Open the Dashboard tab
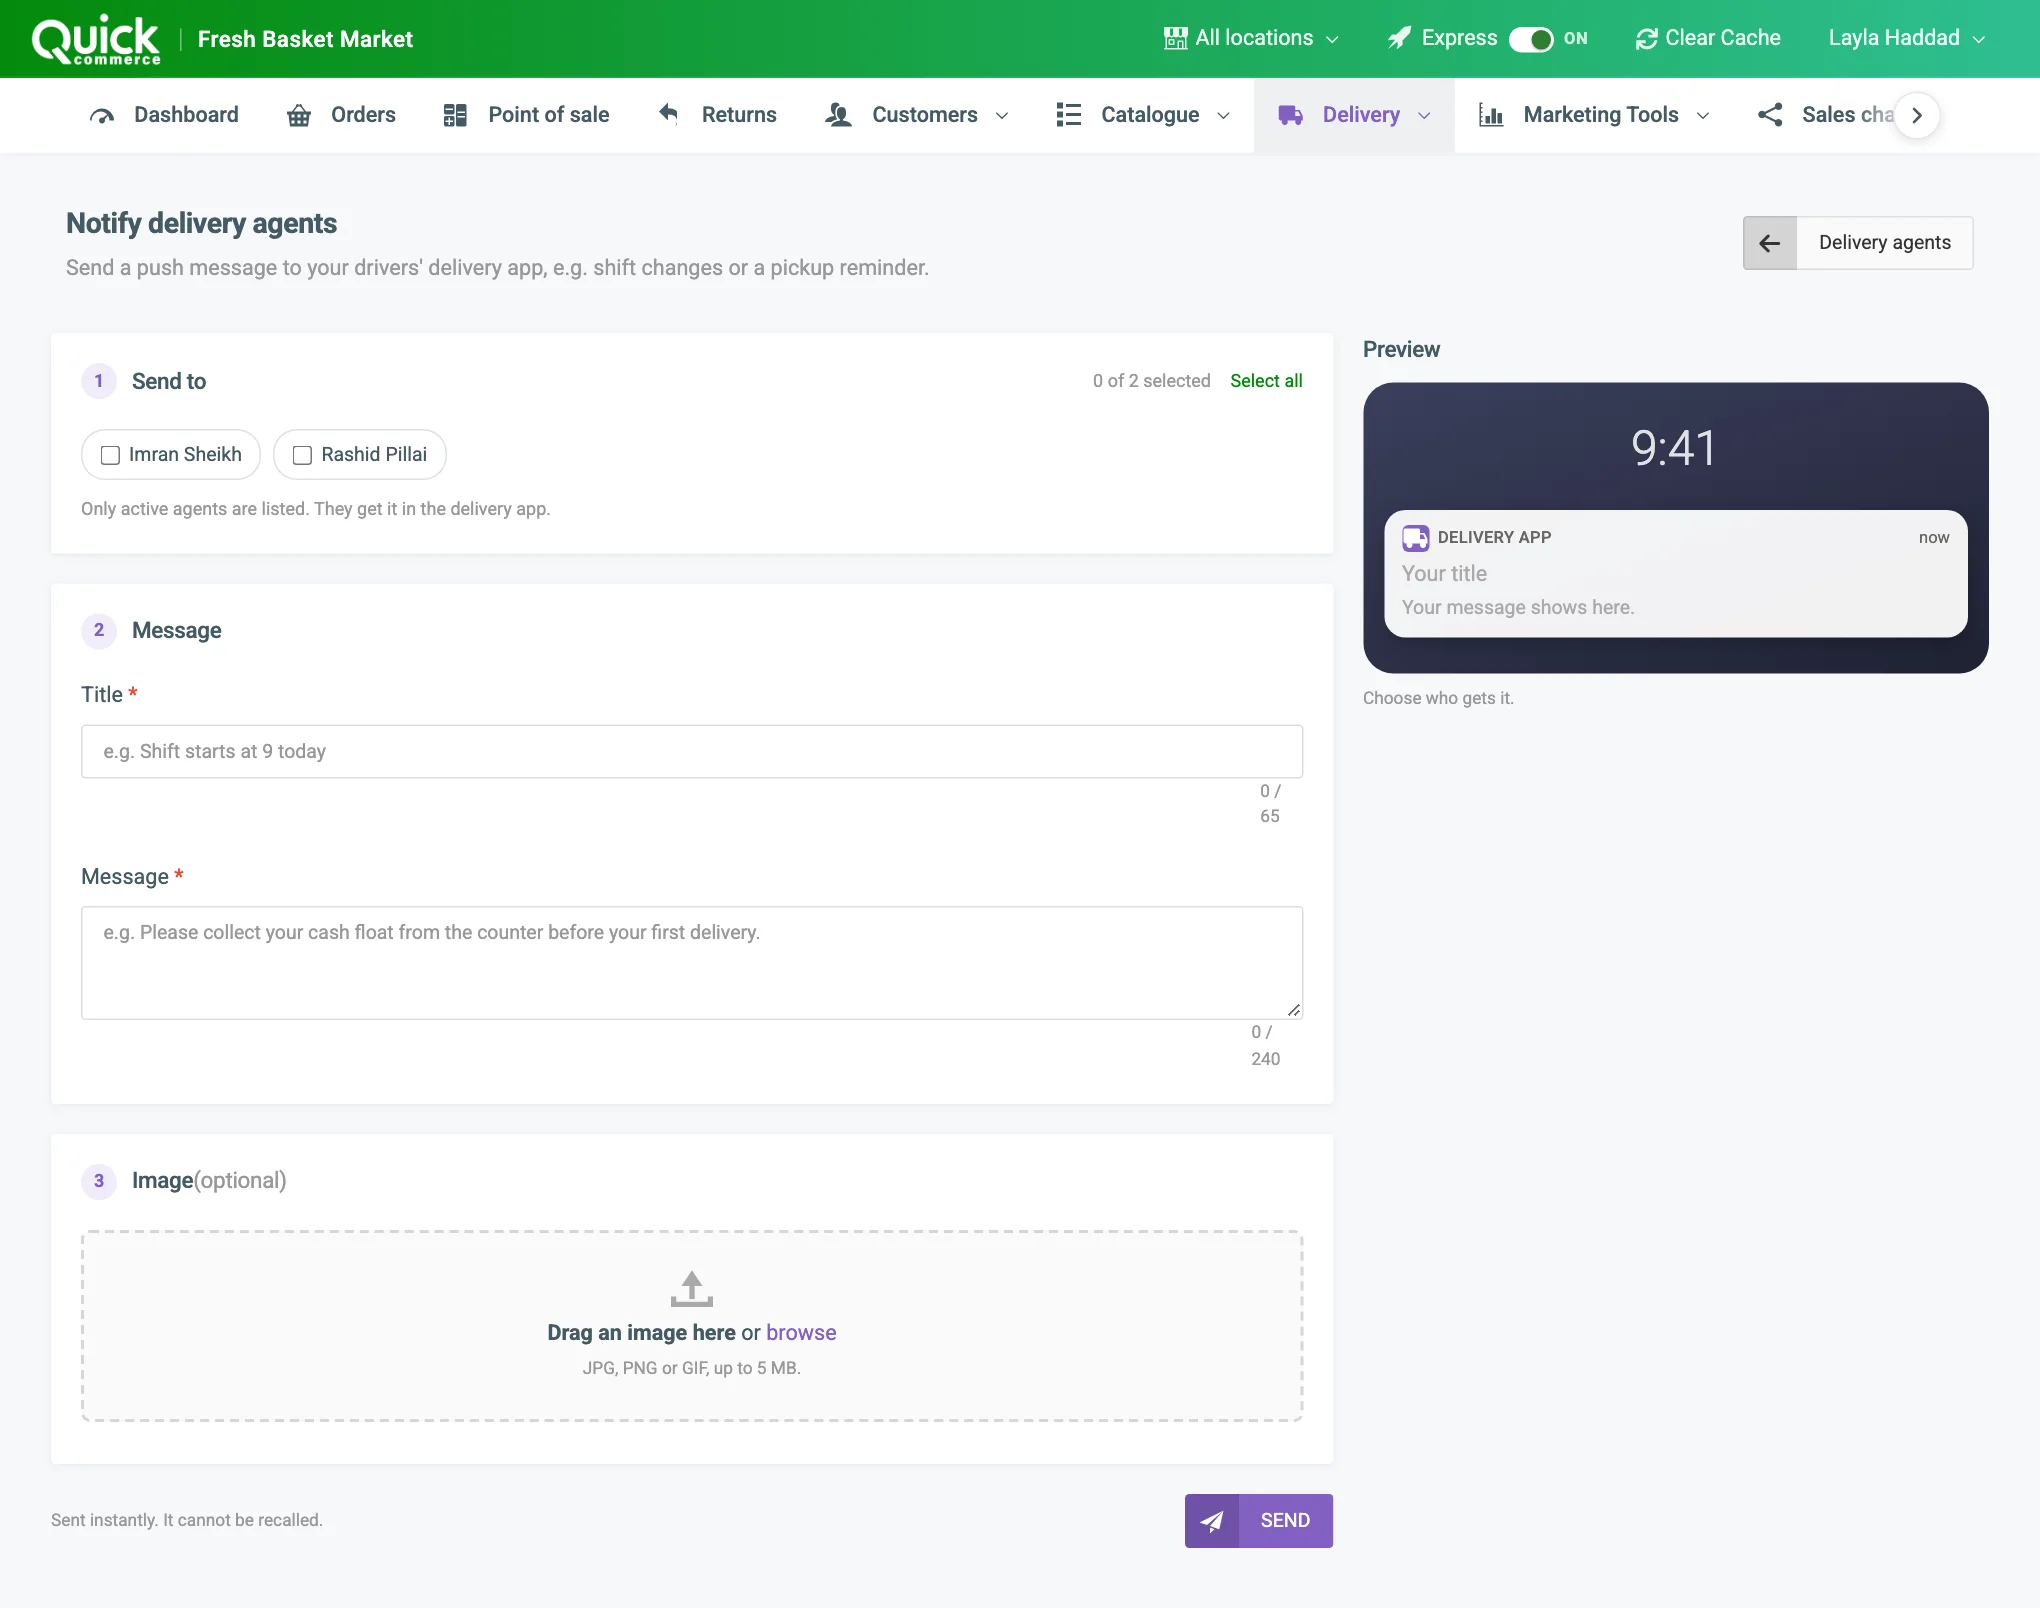The height and width of the screenshot is (1608, 2040). [164, 115]
